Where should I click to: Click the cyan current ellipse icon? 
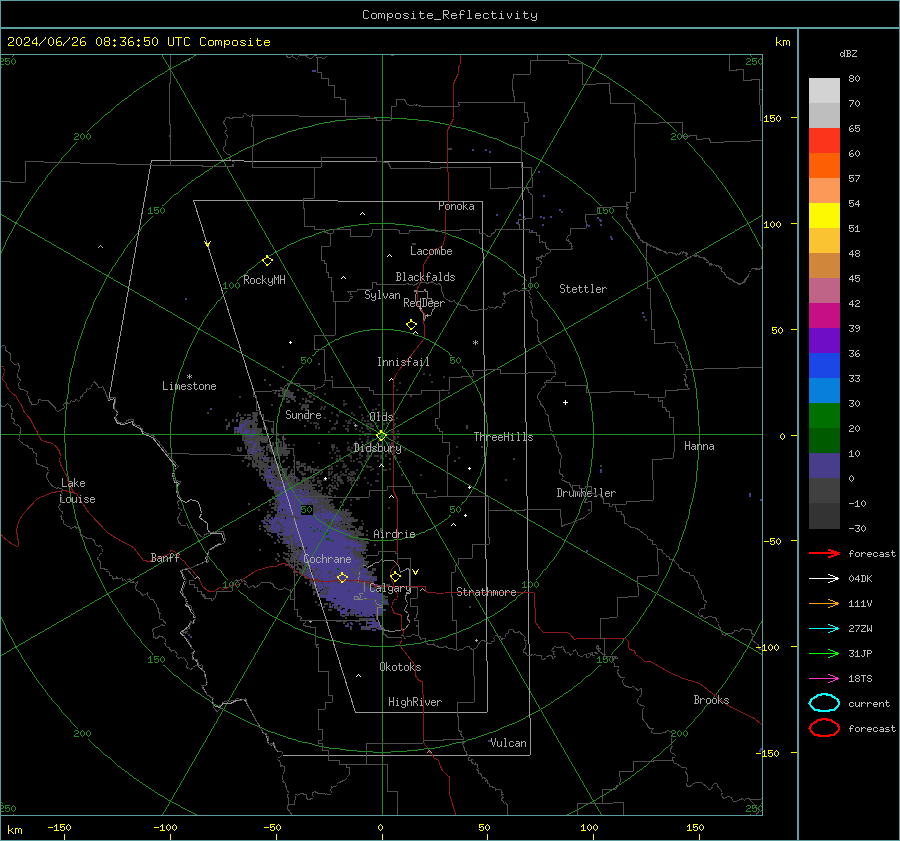(x=824, y=703)
